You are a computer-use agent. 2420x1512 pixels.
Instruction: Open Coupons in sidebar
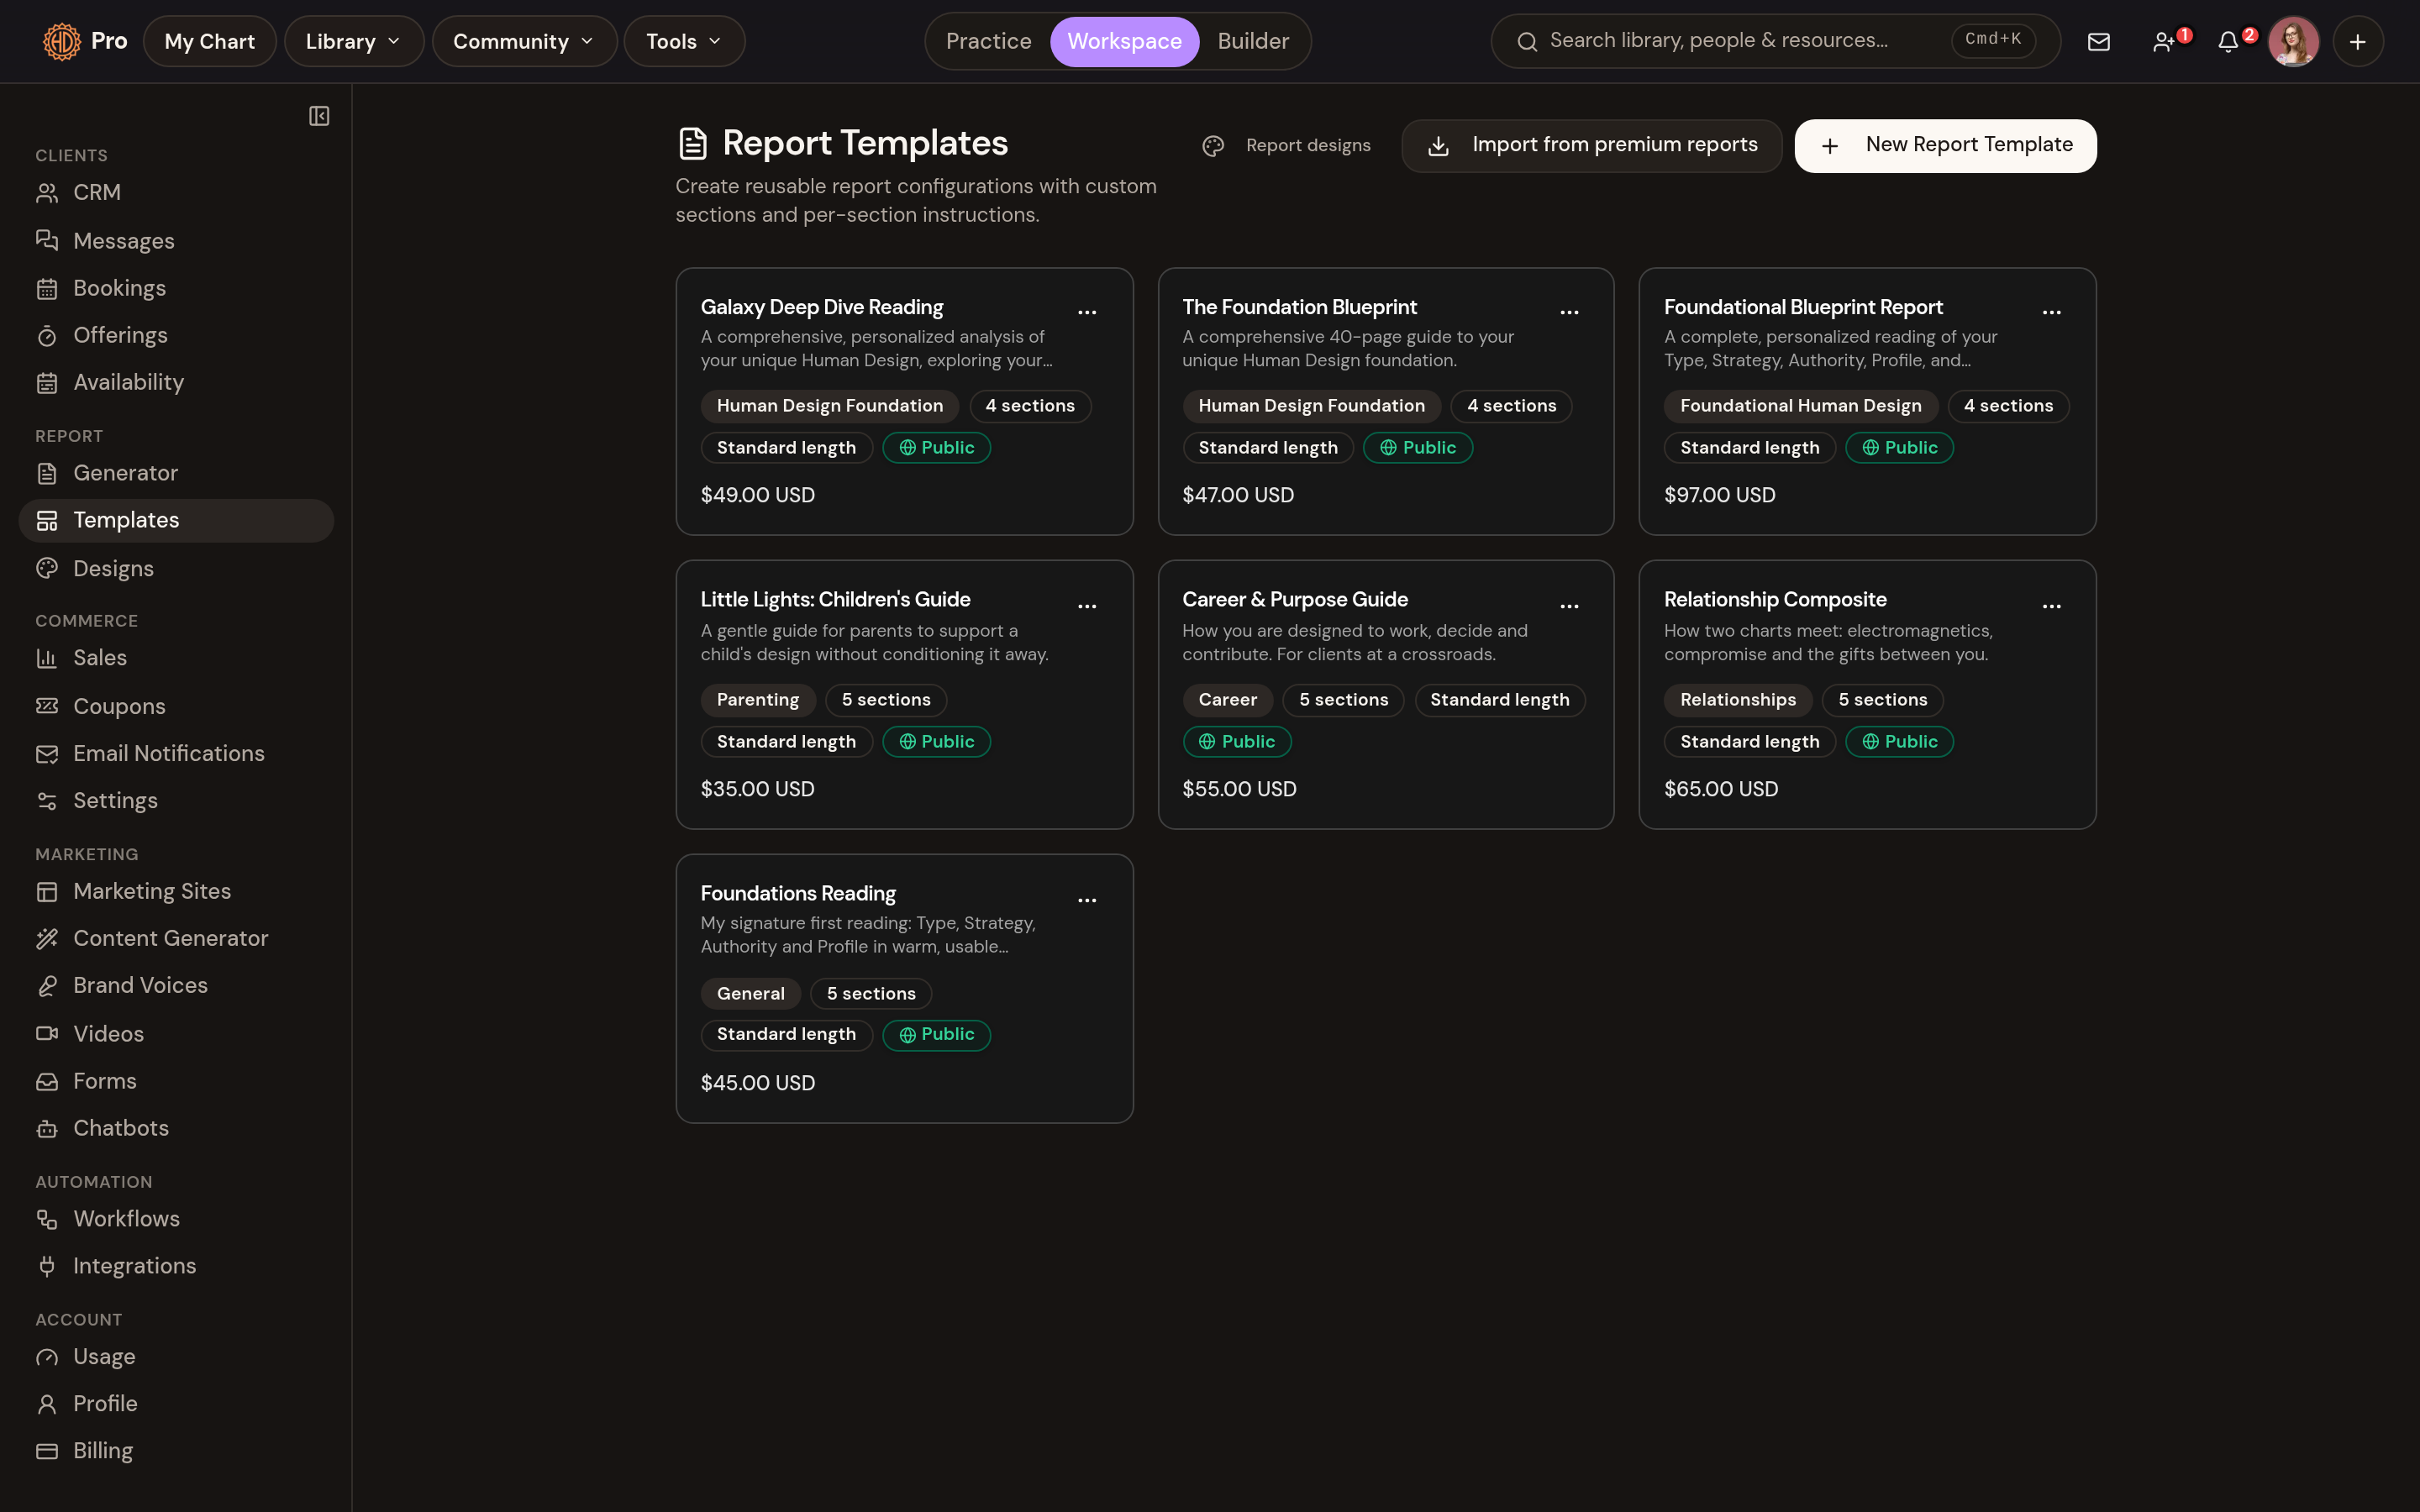tap(176, 706)
